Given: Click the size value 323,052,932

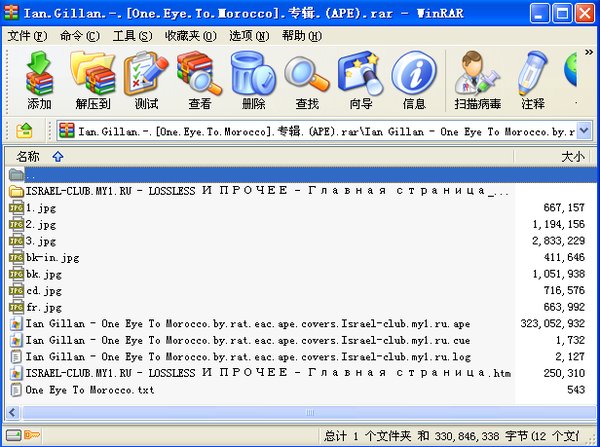Looking at the screenshot, I should (553, 324).
